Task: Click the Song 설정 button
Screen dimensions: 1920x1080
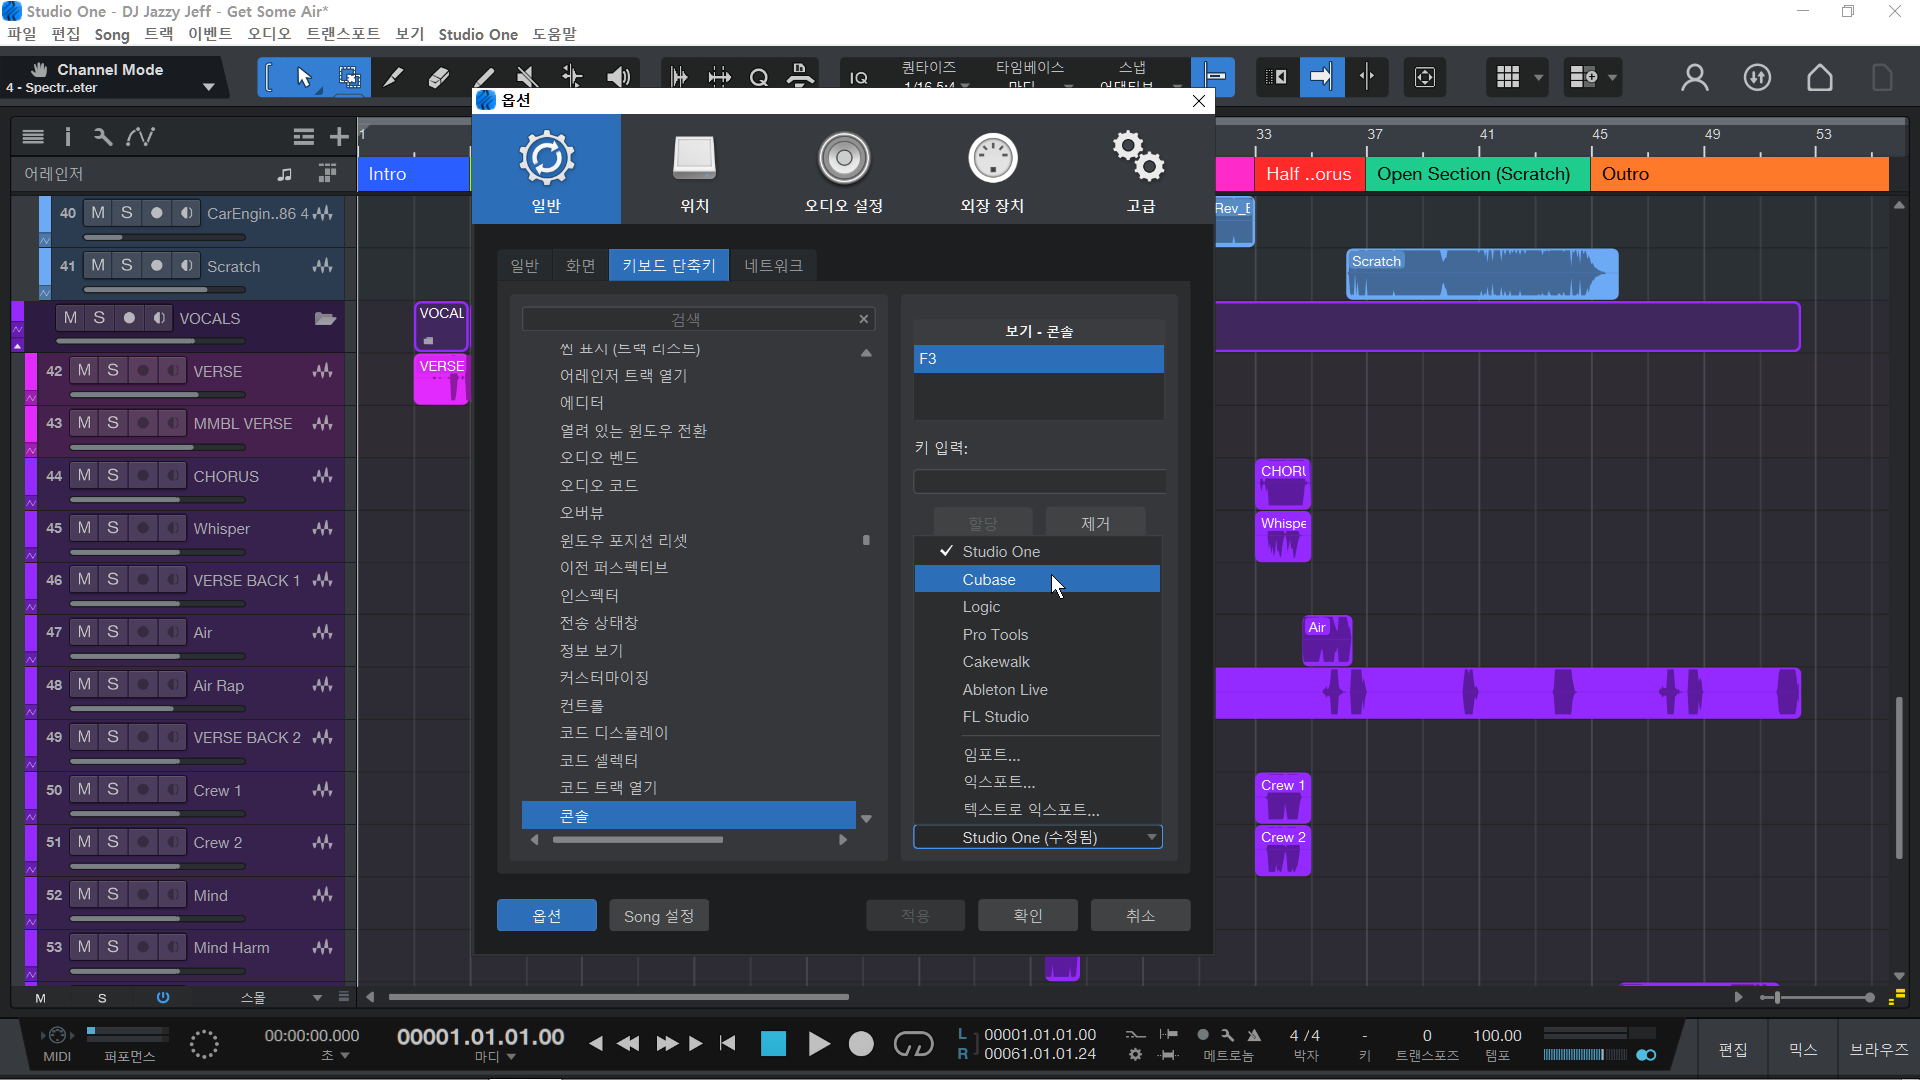Action: tap(658, 916)
